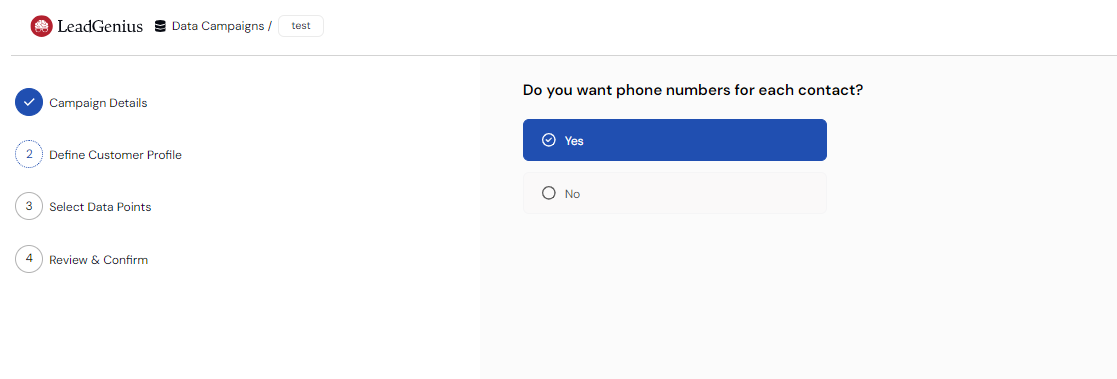Go to Review & Confirm step
This screenshot has width=1117, height=379.
pyautogui.click(x=99, y=260)
